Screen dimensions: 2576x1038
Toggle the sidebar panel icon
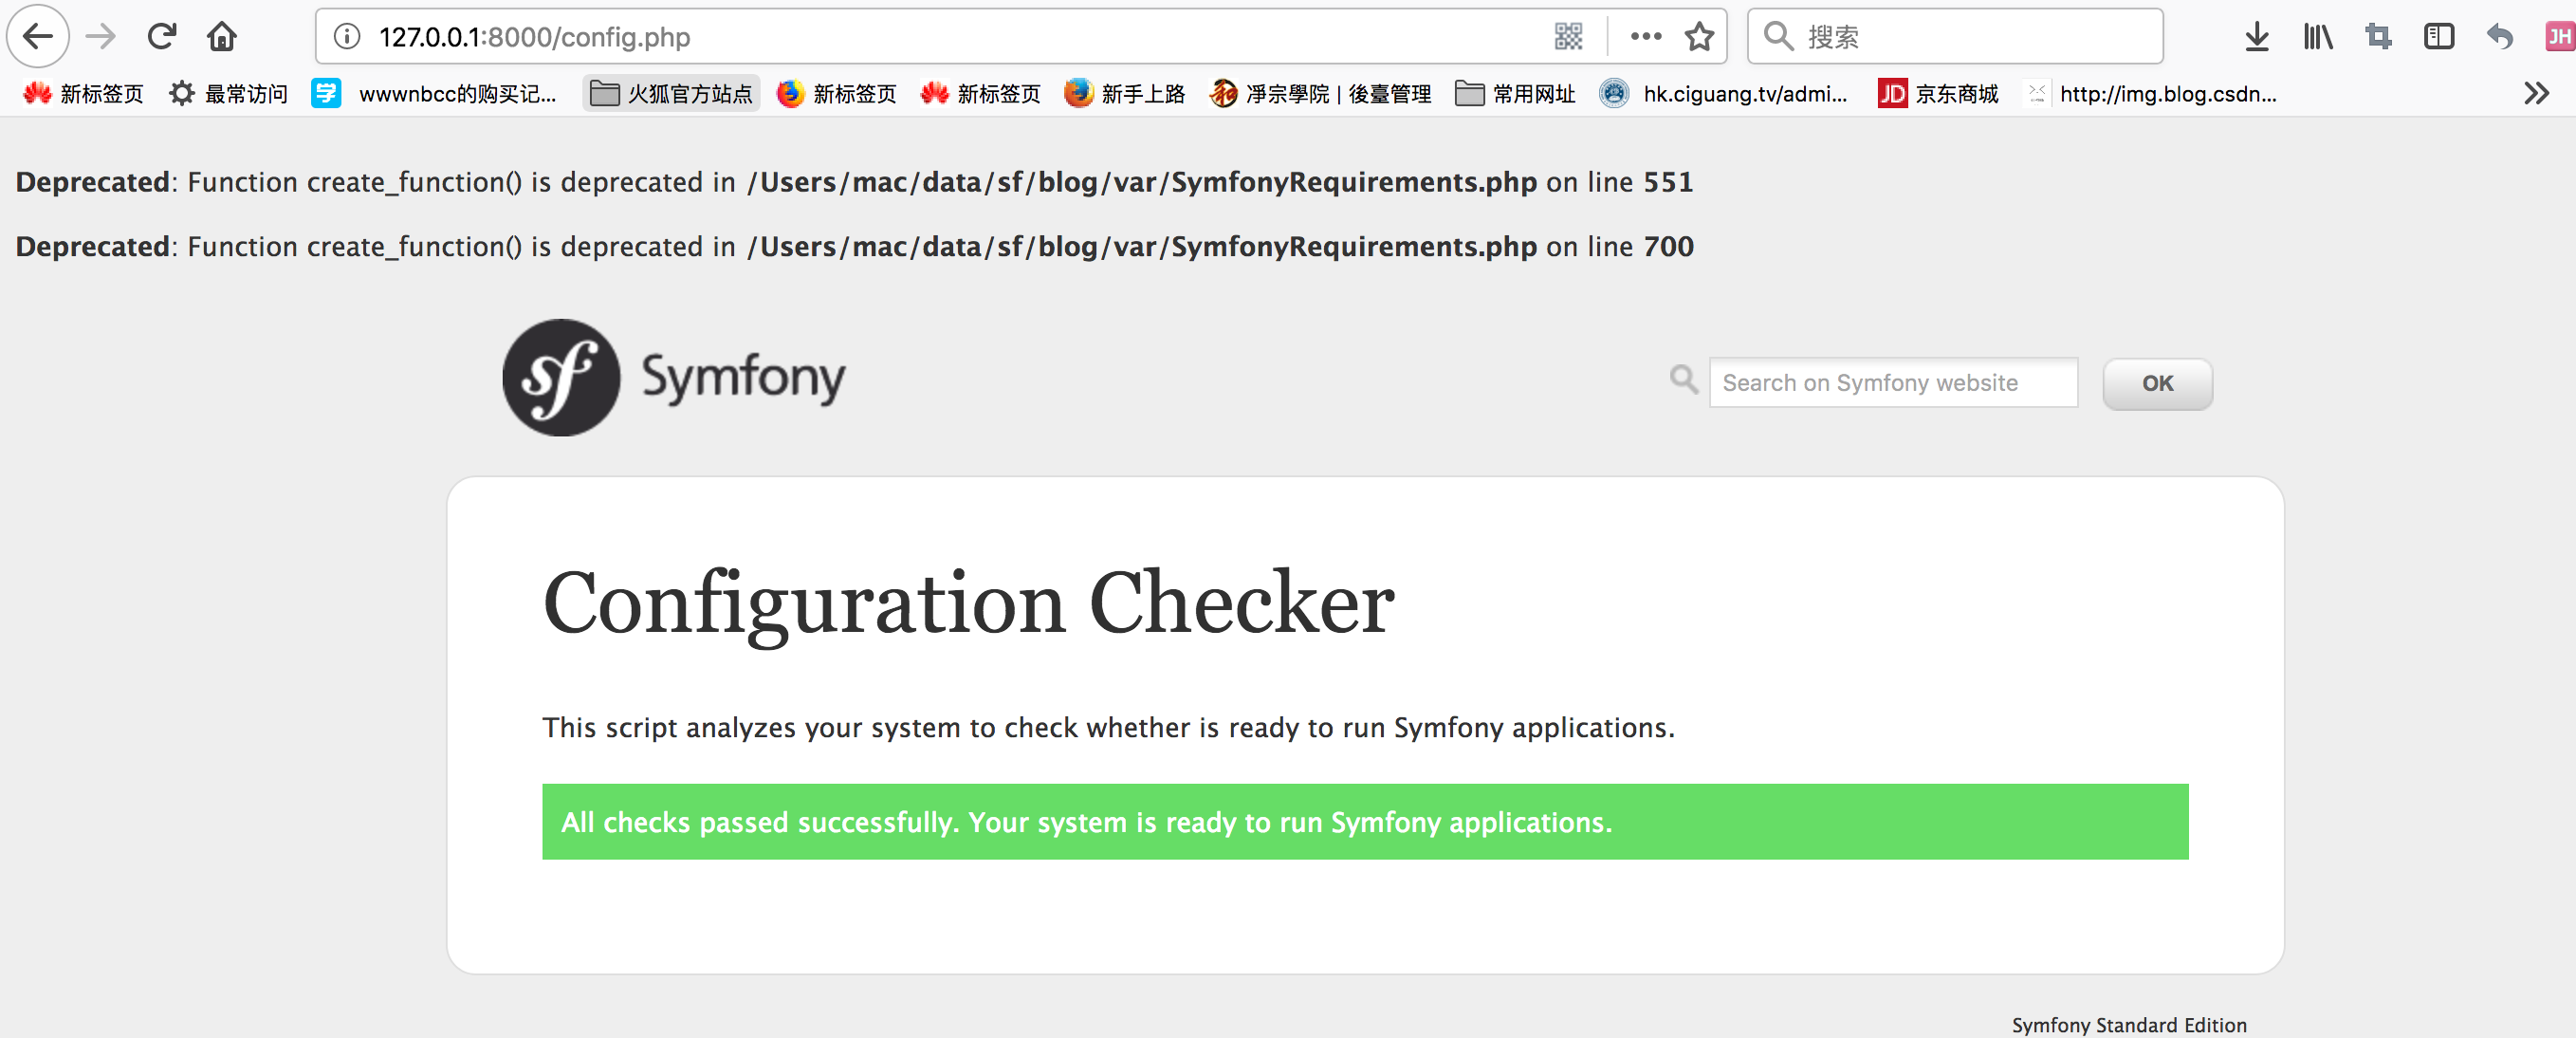[x=2439, y=37]
